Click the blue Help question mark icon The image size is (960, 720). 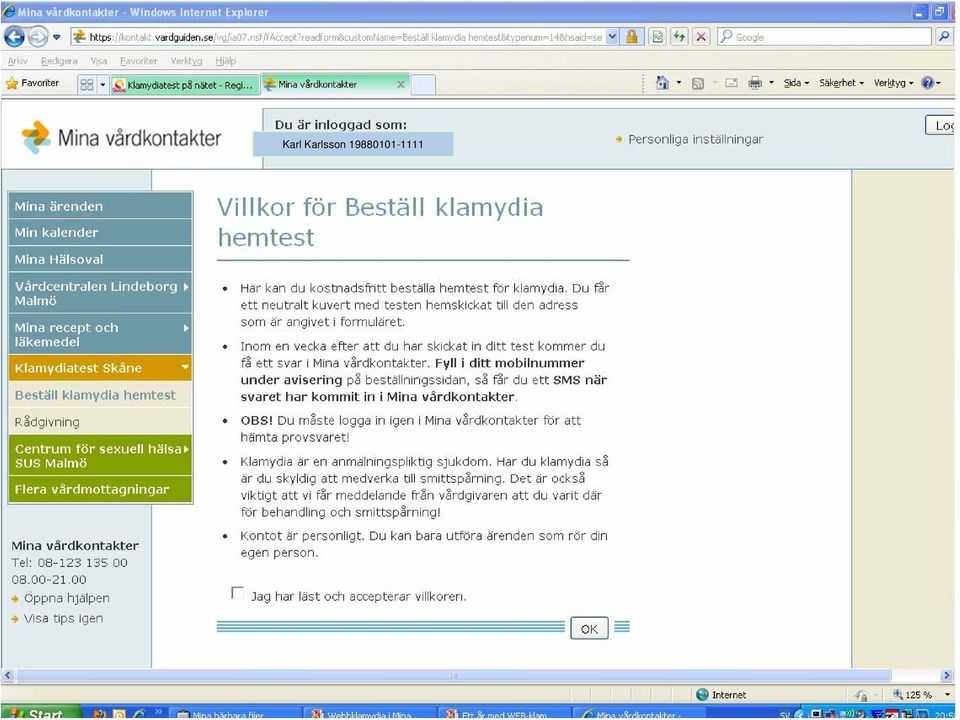[928, 83]
